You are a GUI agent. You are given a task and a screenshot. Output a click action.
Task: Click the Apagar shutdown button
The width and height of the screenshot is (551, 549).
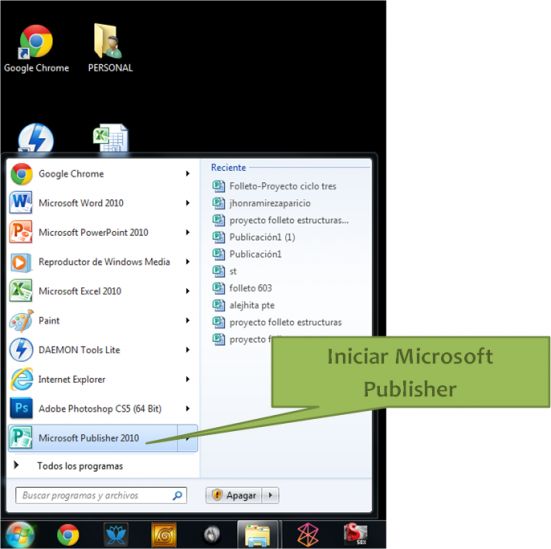(234, 495)
